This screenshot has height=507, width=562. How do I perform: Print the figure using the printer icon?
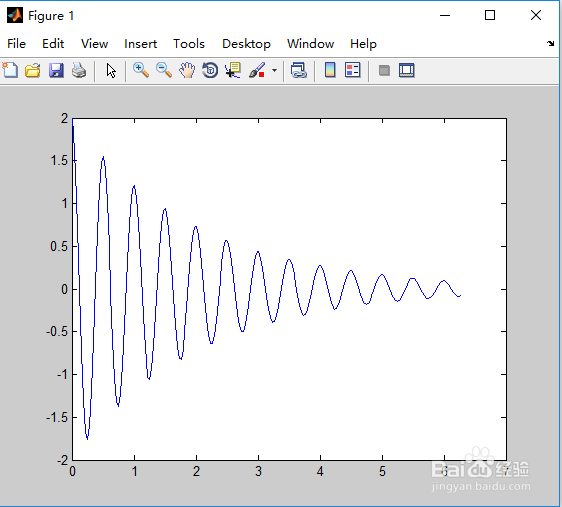[79, 70]
